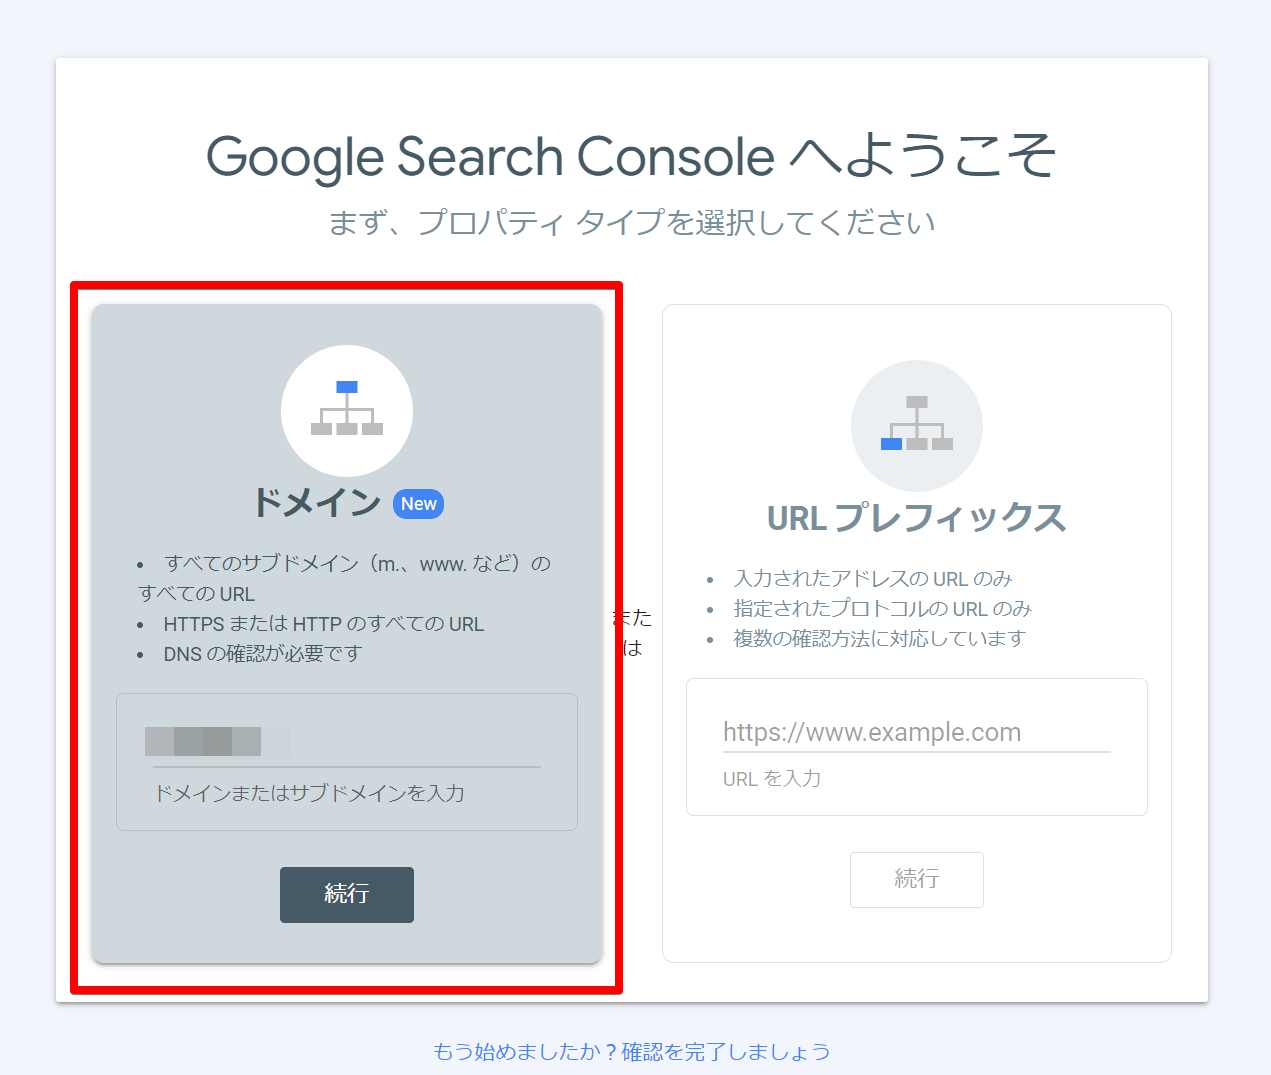The image size is (1271, 1075).
Task: Click the ドメインまたはサブドメインを入力 helper label
Action: point(309,793)
